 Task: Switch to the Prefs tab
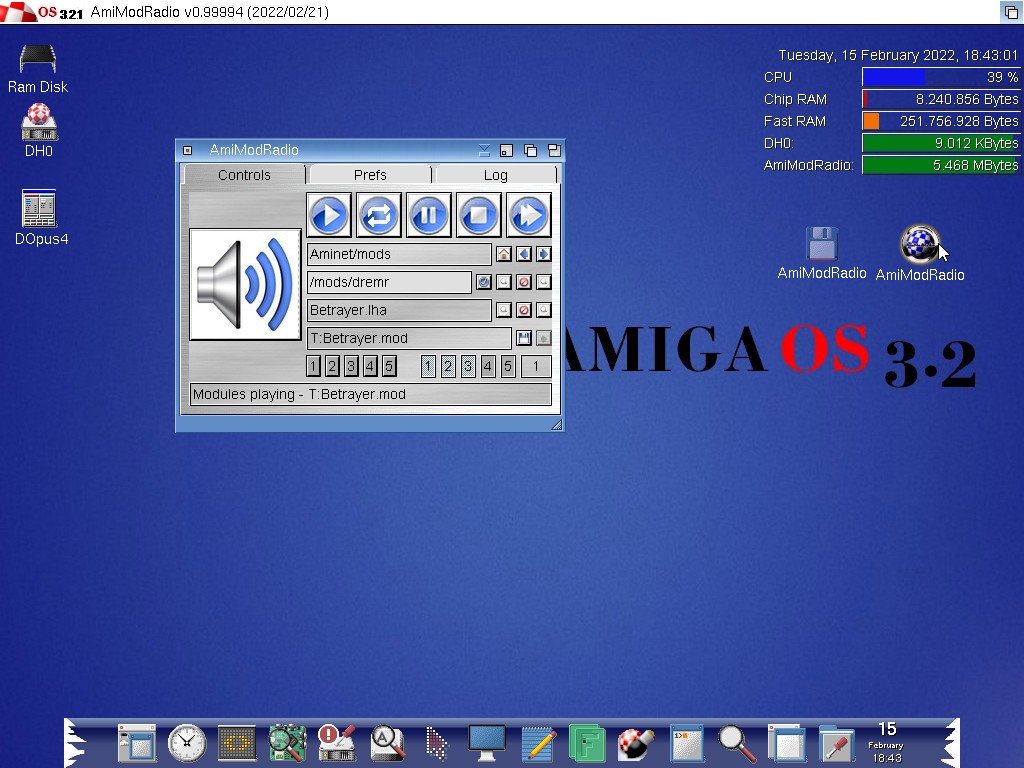coord(370,175)
